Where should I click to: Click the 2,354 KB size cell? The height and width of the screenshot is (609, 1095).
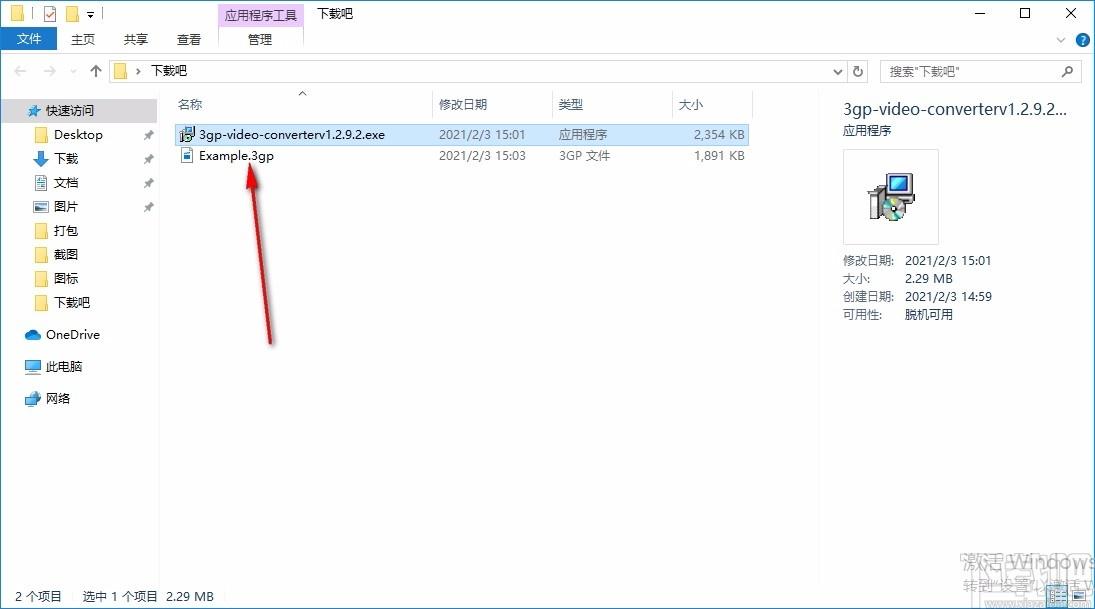tap(719, 135)
